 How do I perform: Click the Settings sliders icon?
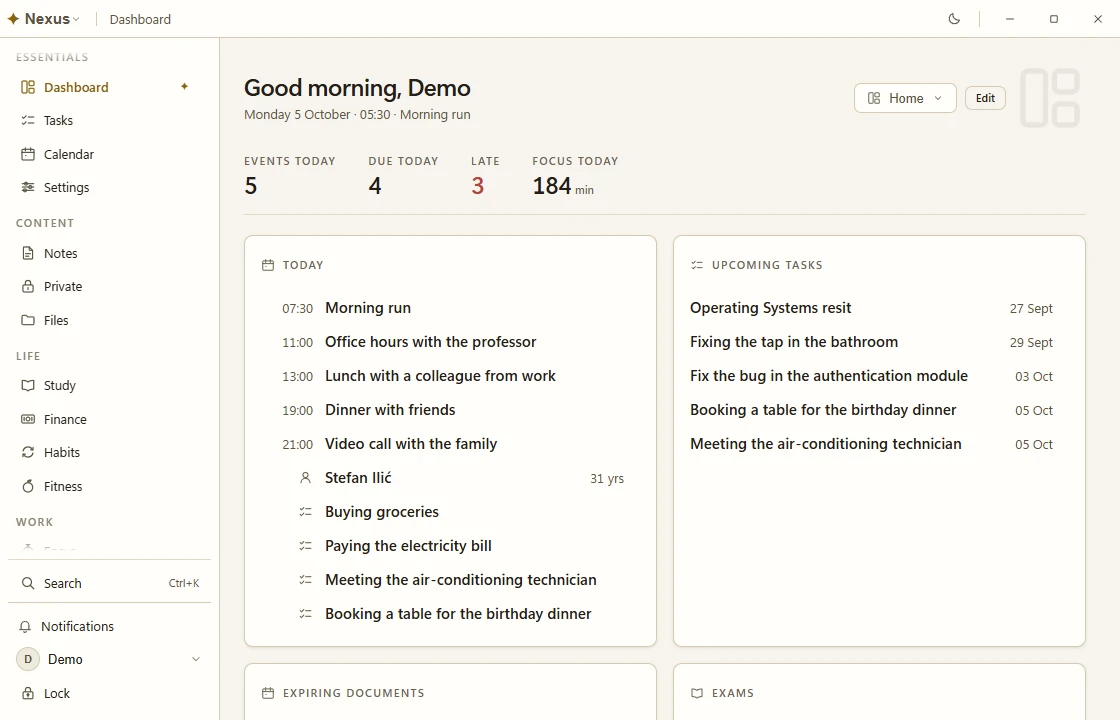pos(28,187)
